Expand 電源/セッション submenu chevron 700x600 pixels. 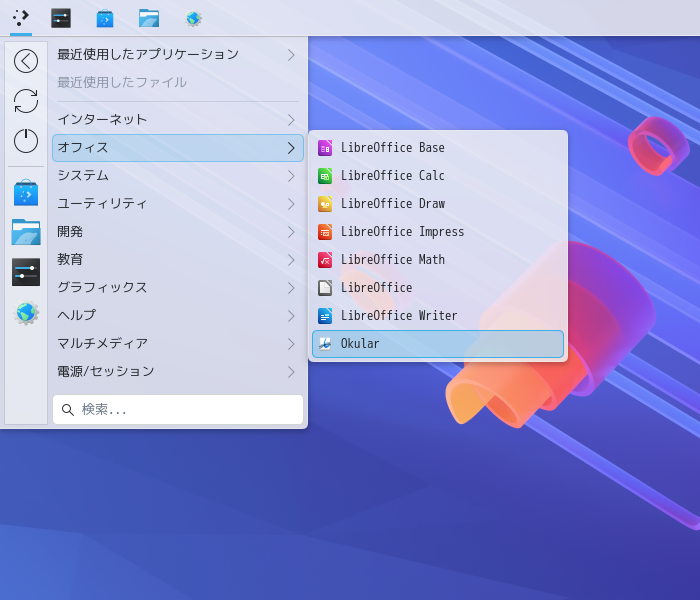[291, 372]
